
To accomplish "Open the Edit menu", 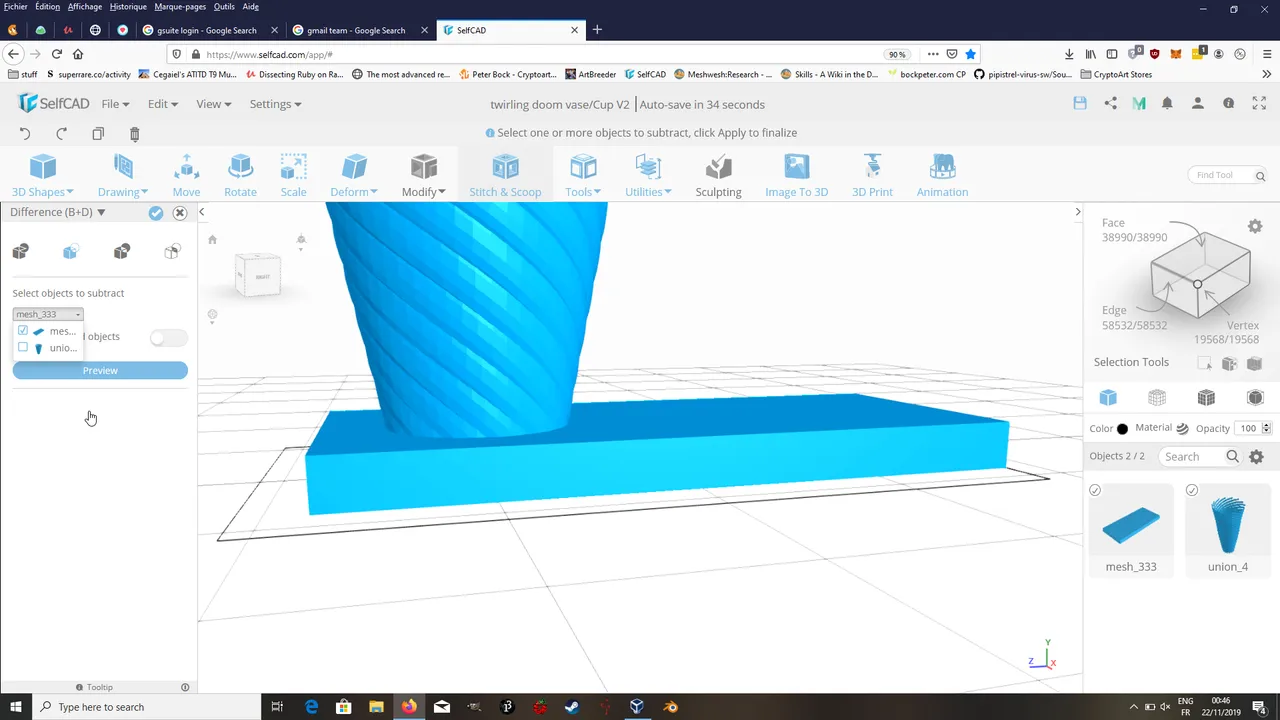I will point(163,104).
